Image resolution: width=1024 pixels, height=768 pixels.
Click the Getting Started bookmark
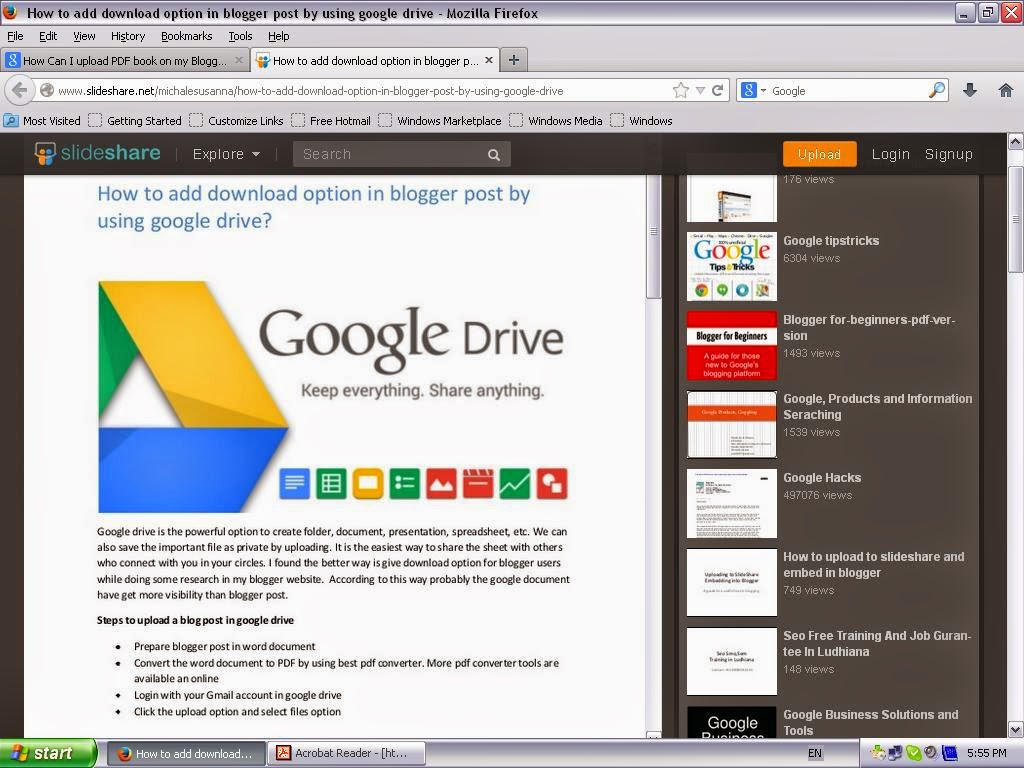pyautogui.click(x=136, y=120)
